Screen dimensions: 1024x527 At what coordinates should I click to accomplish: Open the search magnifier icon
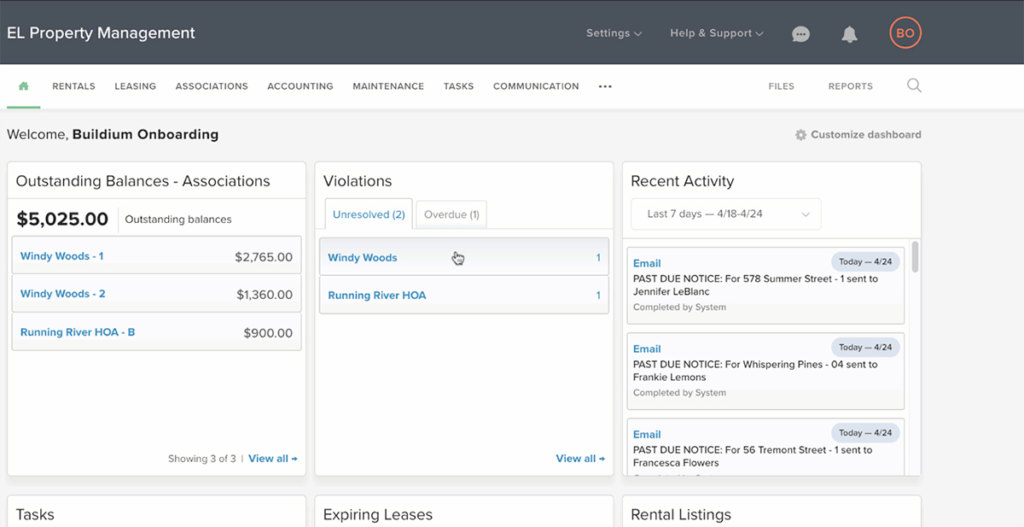tap(913, 86)
